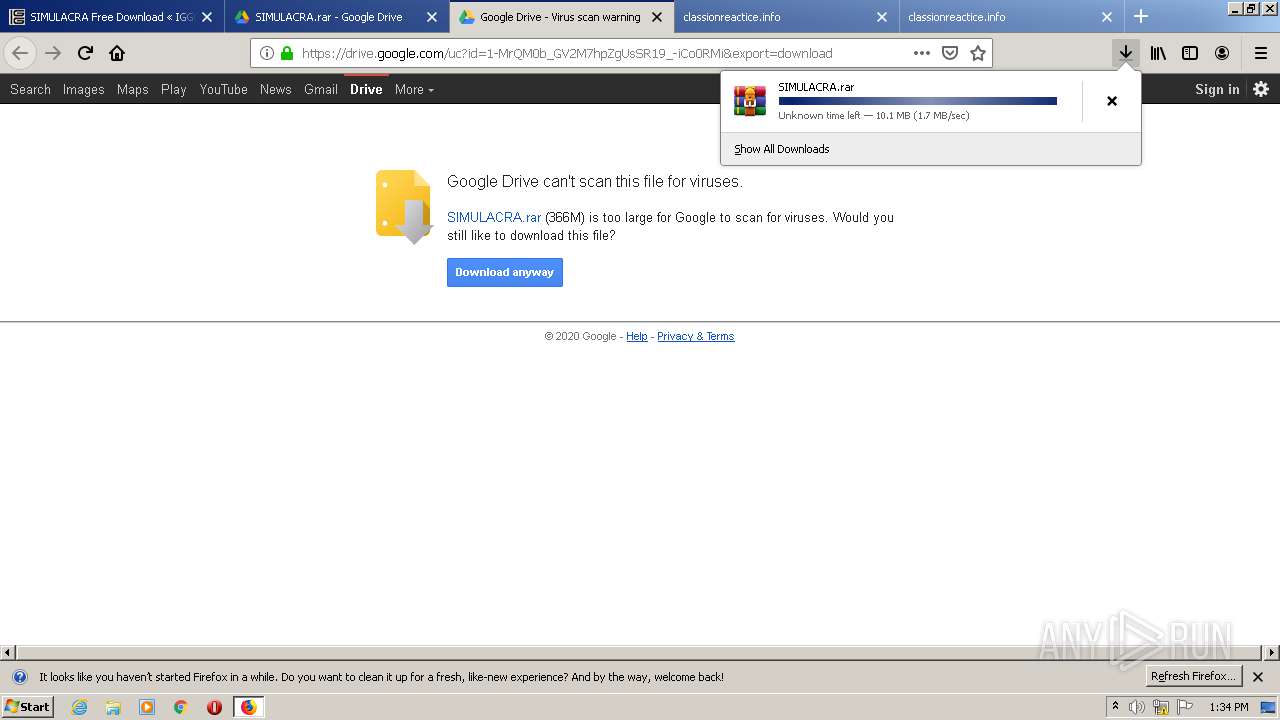Click the Download anyway button
The height and width of the screenshot is (720, 1280).
point(505,272)
